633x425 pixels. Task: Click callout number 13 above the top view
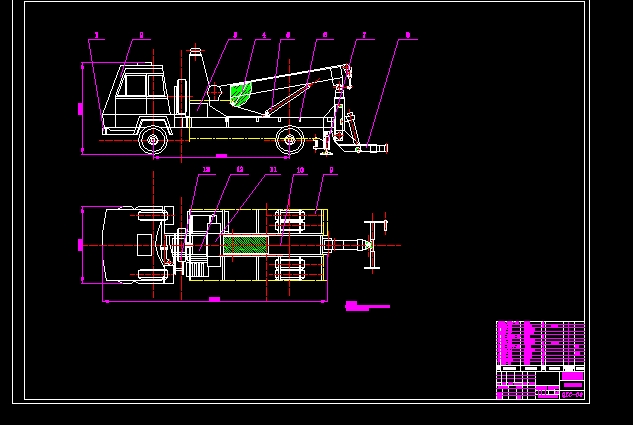pyautogui.click(x=206, y=170)
